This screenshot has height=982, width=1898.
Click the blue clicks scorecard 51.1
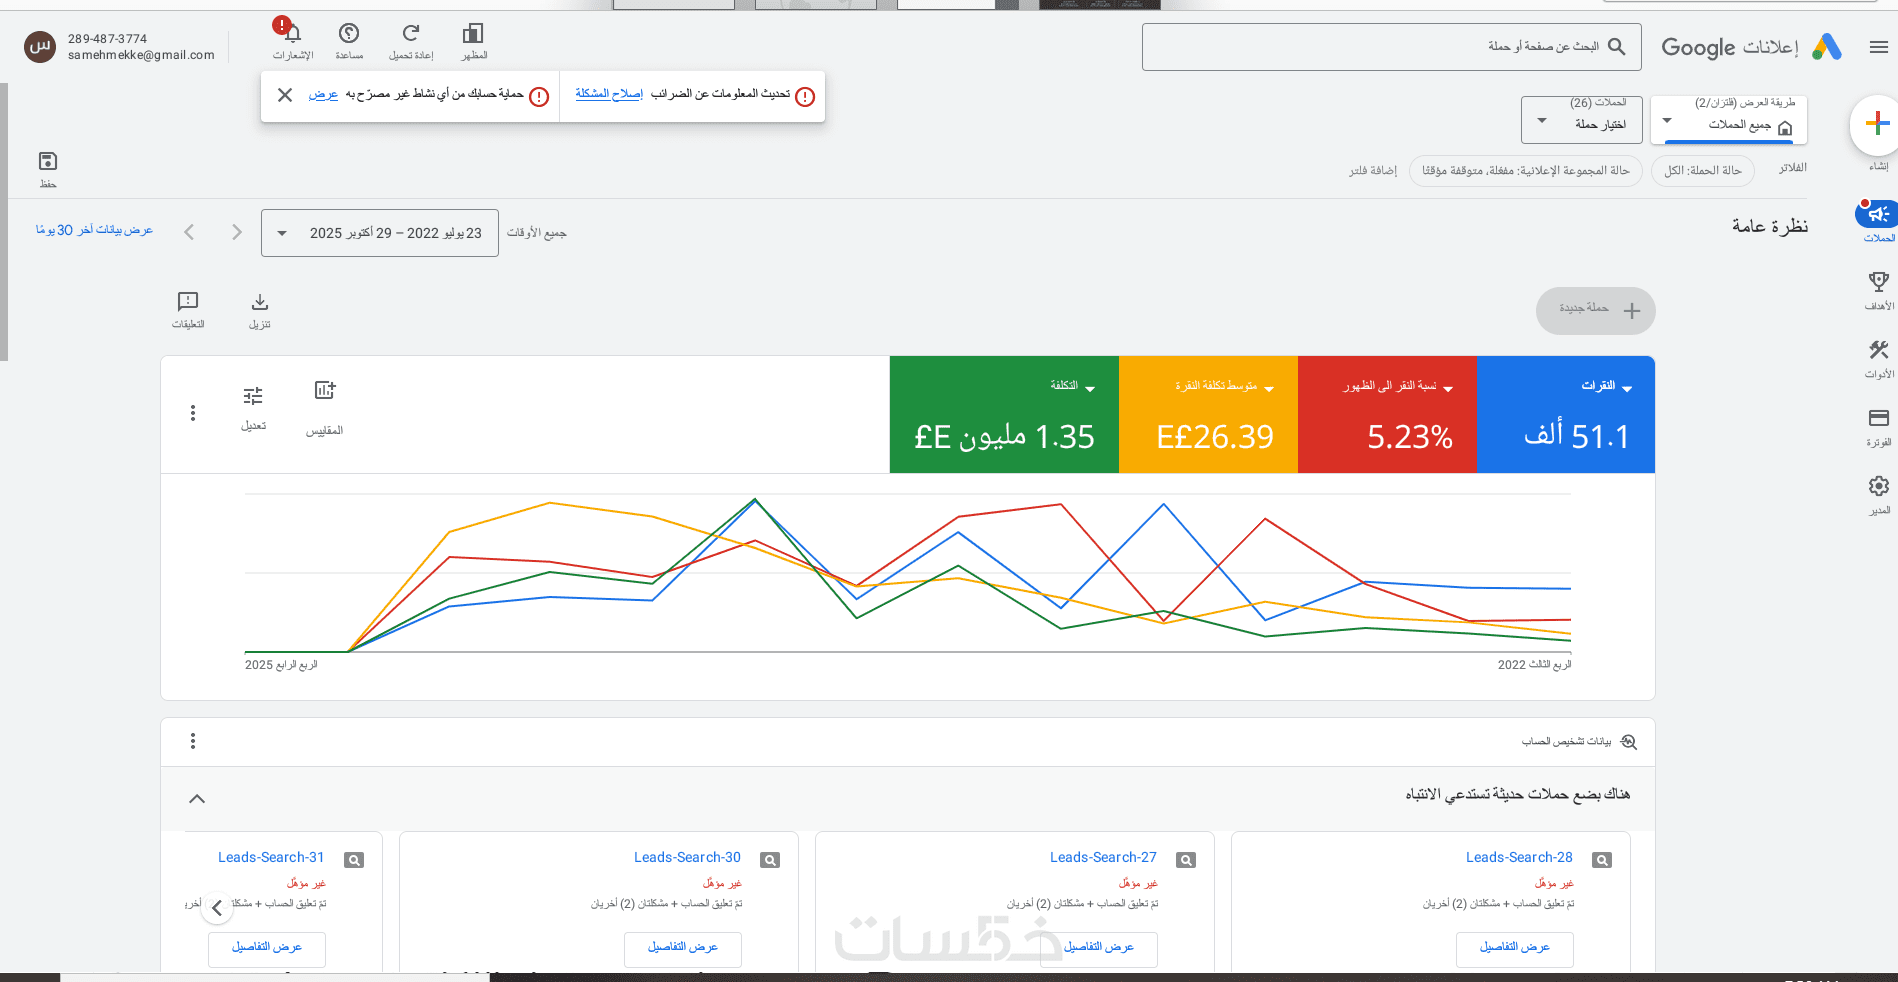[x=1566, y=415]
